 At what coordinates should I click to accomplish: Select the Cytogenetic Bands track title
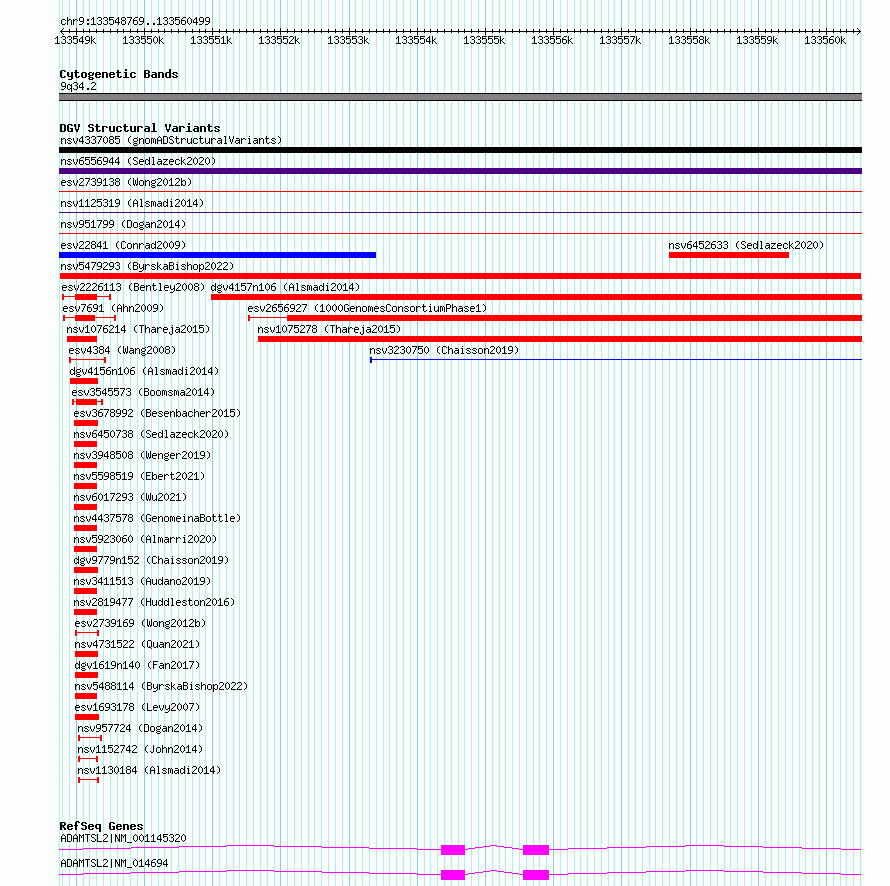point(119,74)
